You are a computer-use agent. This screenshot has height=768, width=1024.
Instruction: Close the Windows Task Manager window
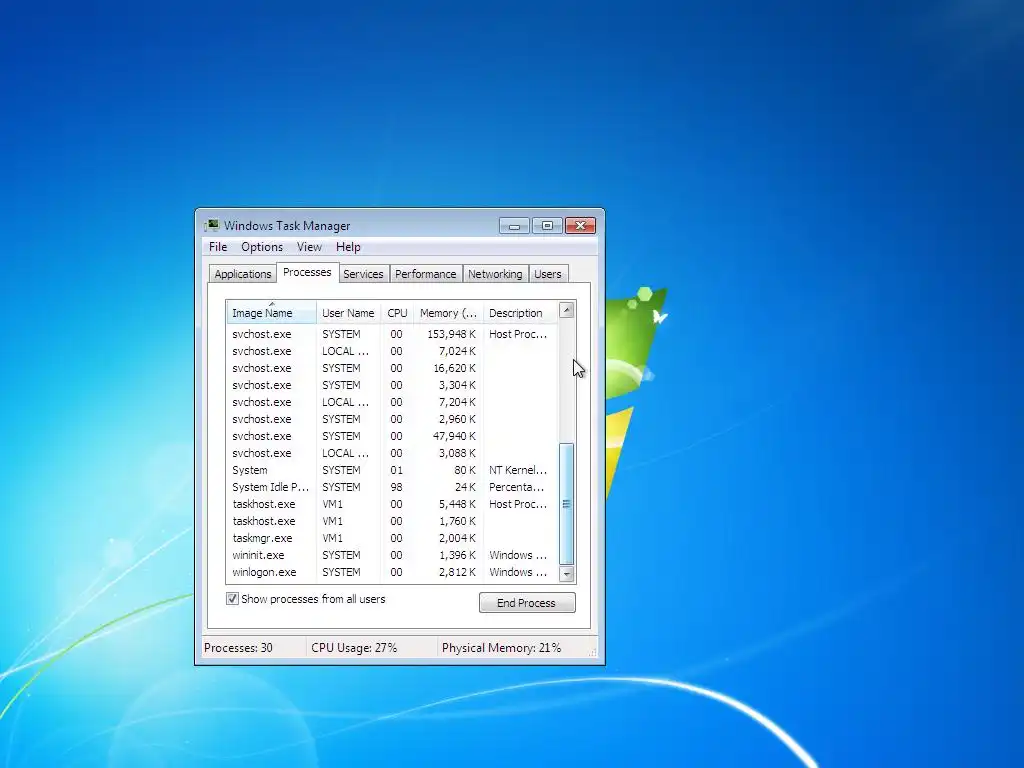580,226
